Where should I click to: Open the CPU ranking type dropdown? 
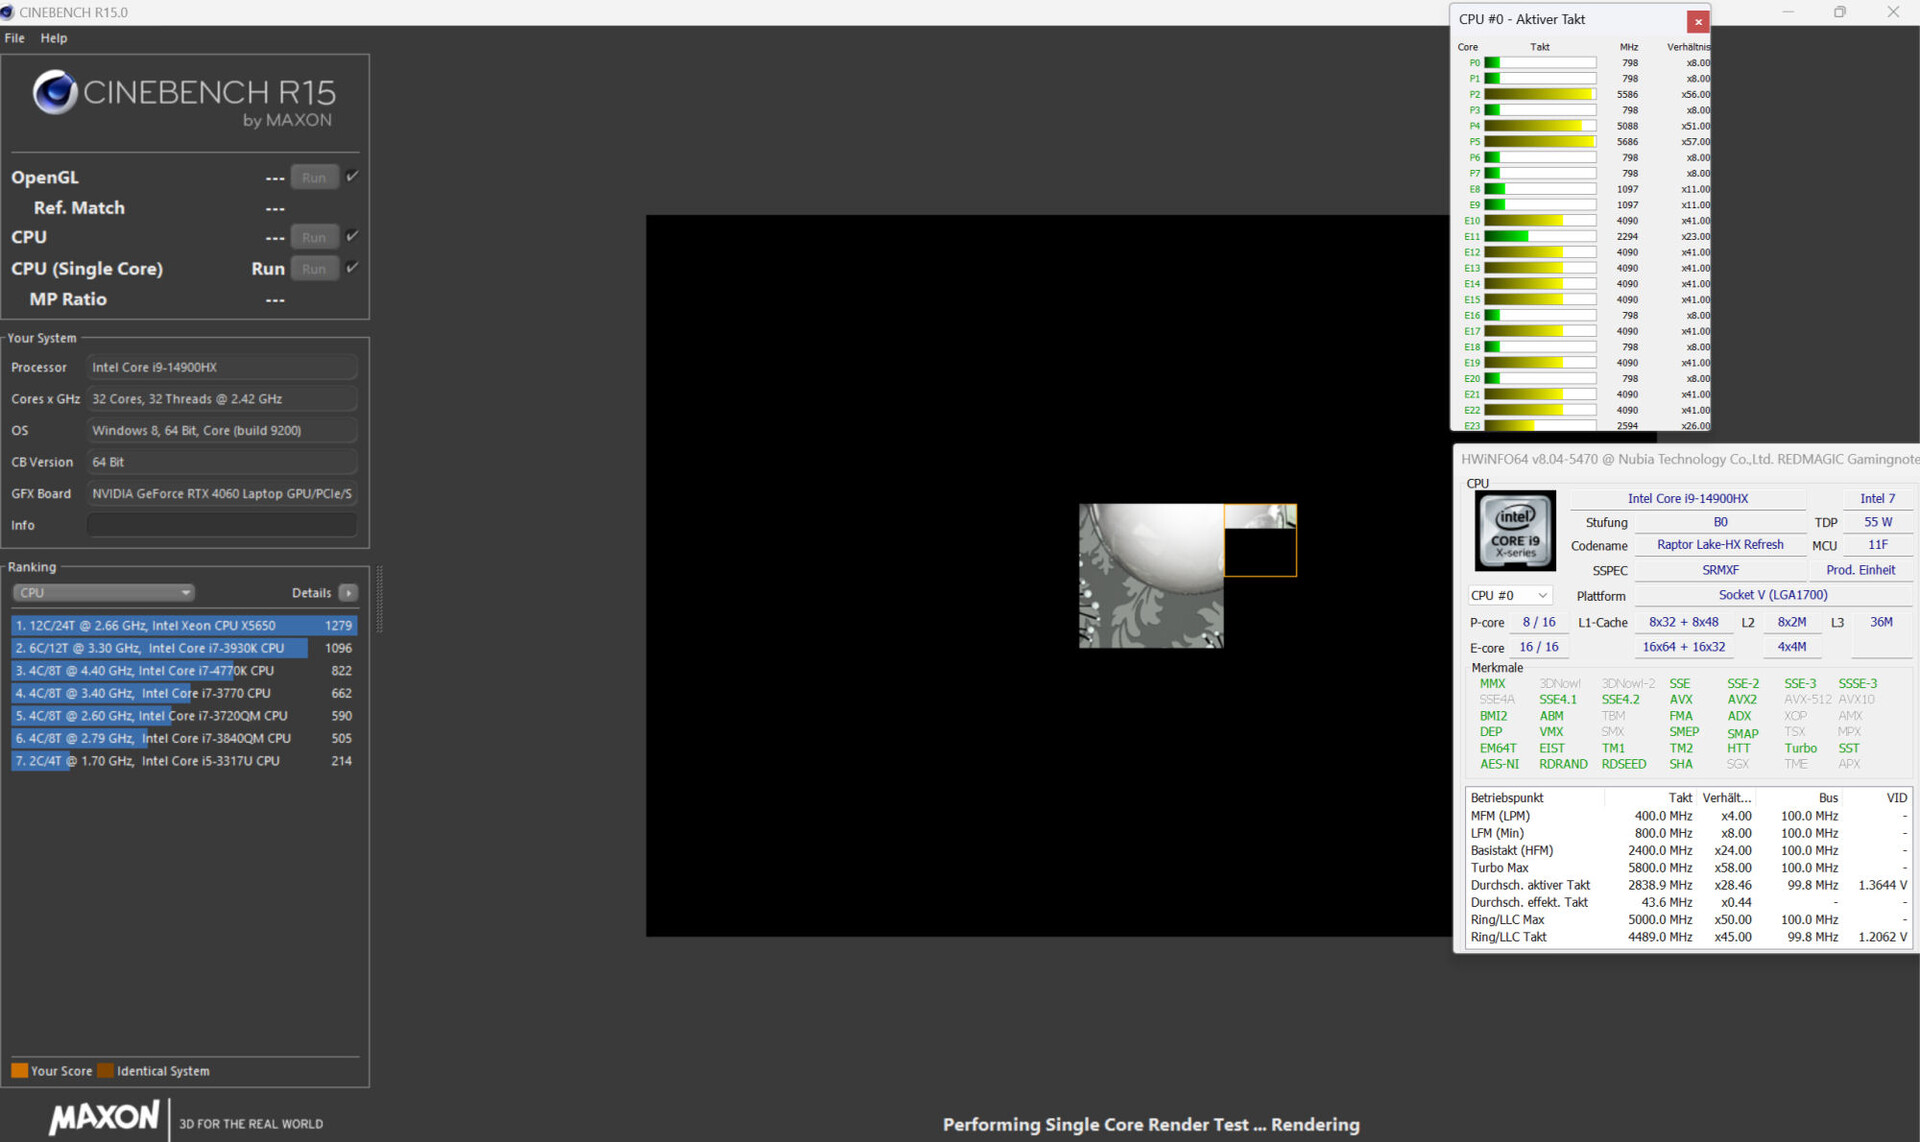103,593
